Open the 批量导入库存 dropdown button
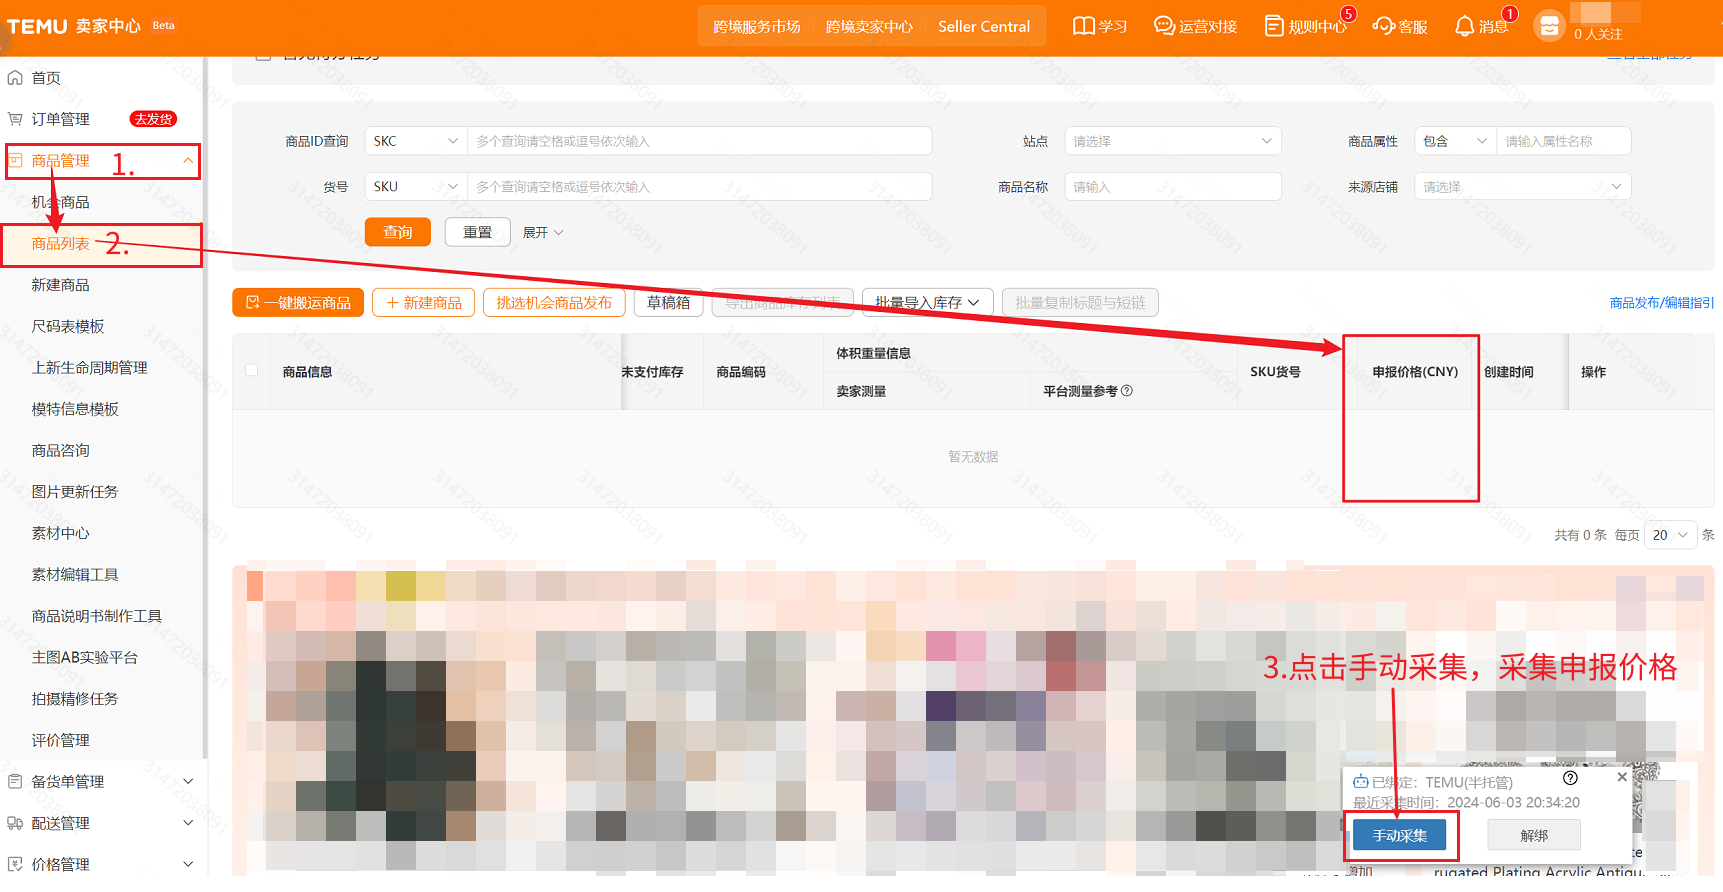This screenshot has height=892, width=1723. [927, 302]
